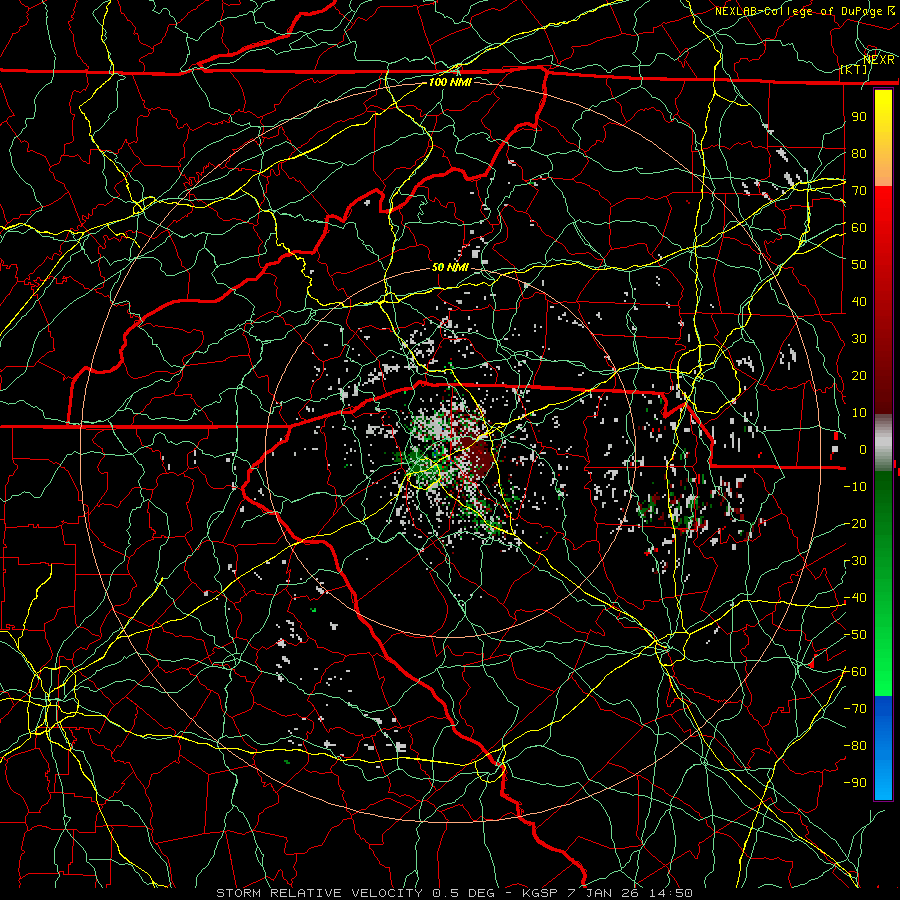Pick the gray zero-velocity color bar segment
This screenshot has height=900, width=900.
pyautogui.click(x=883, y=442)
